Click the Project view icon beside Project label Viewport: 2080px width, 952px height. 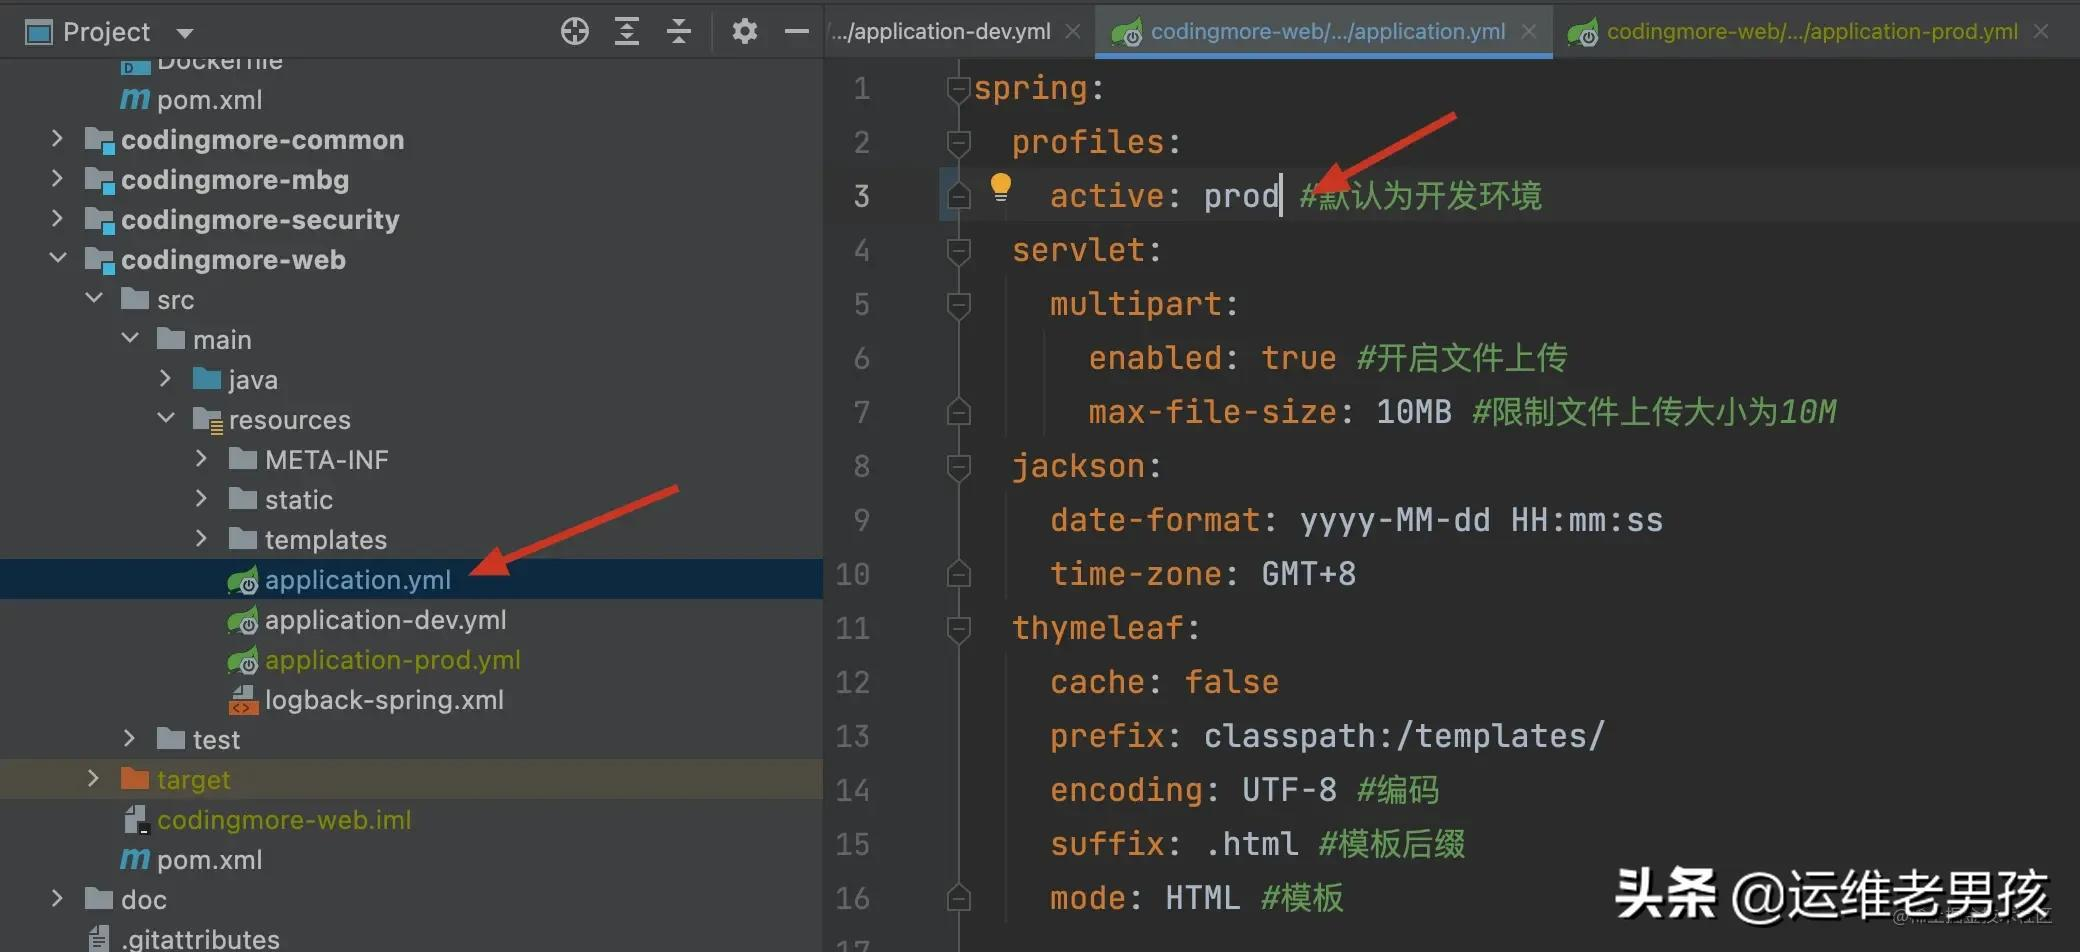click(x=38, y=31)
